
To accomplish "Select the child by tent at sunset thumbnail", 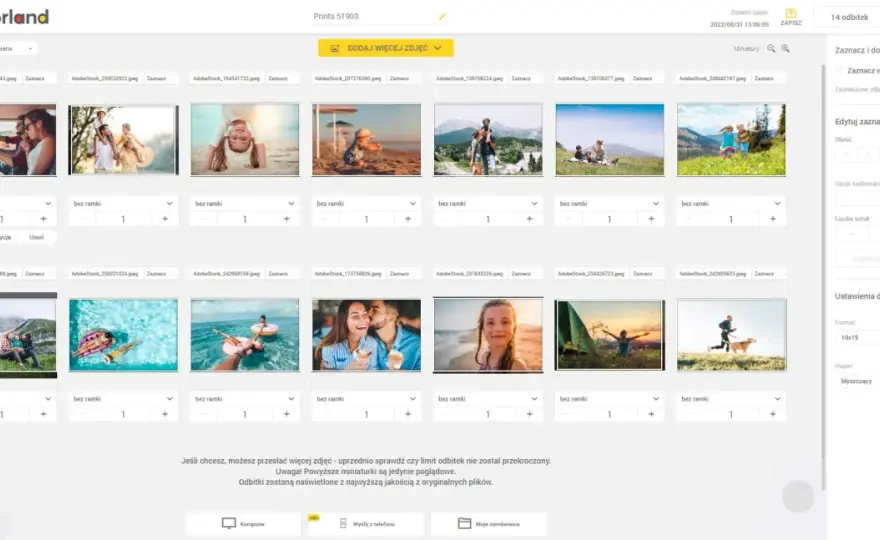I will (x=609, y=335).
